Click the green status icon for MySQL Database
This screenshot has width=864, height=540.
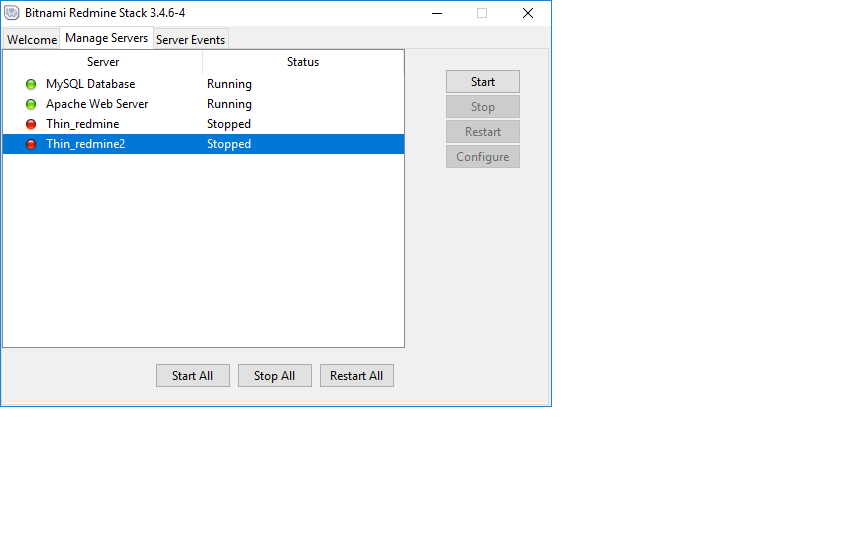pos(31,84)
